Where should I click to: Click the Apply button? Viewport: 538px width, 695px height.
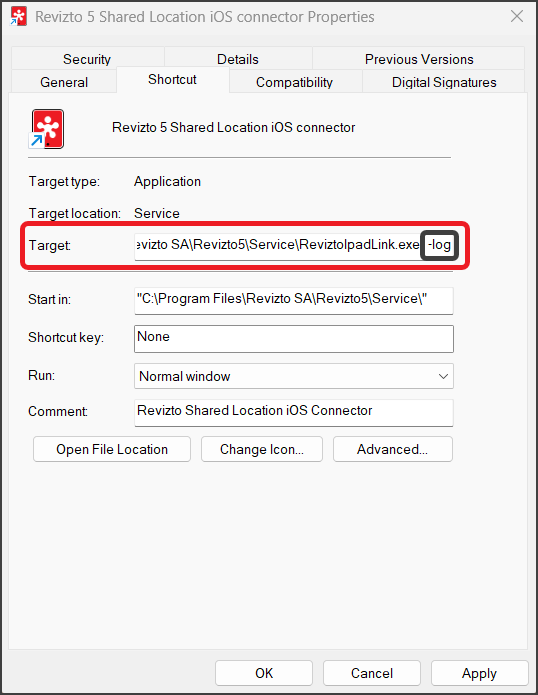point(480,673)
